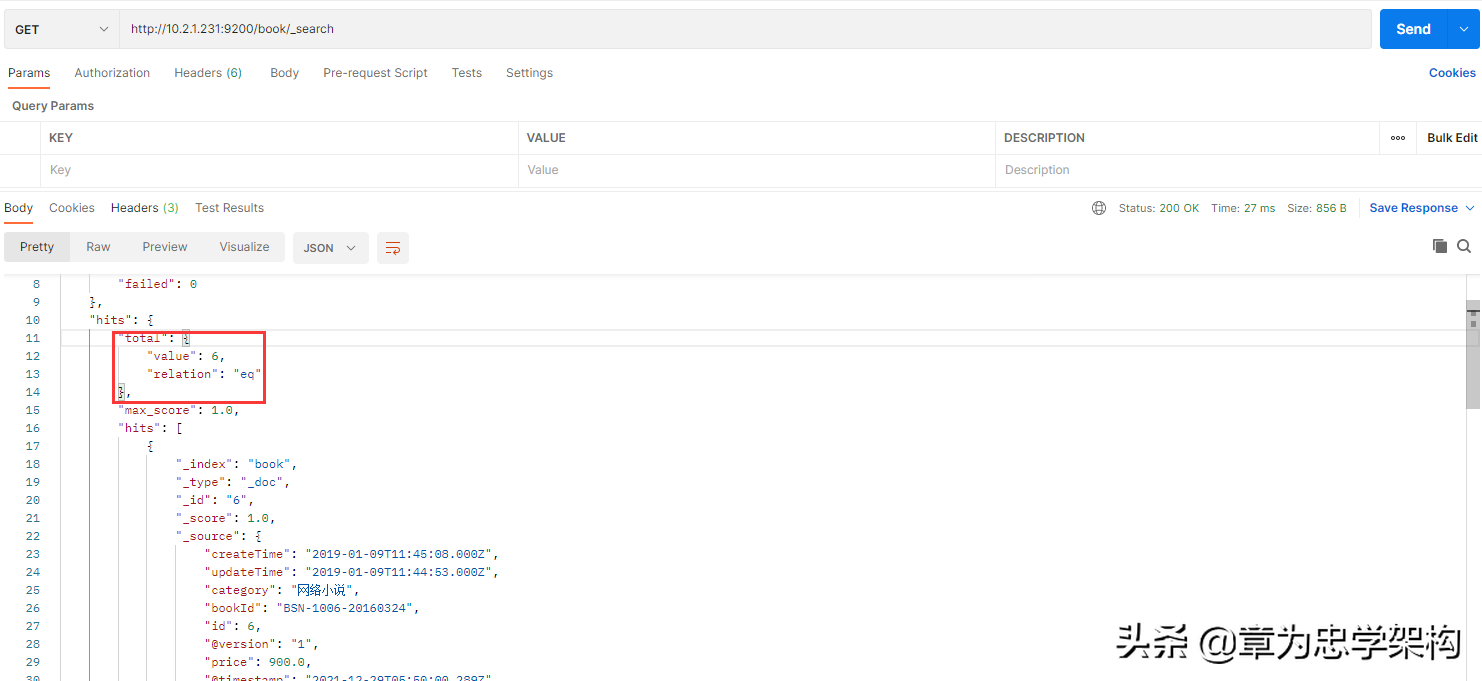Expand the Save Response dropdown arrow
Viewport: 1482px width, 681px height.
[1470, 208]
